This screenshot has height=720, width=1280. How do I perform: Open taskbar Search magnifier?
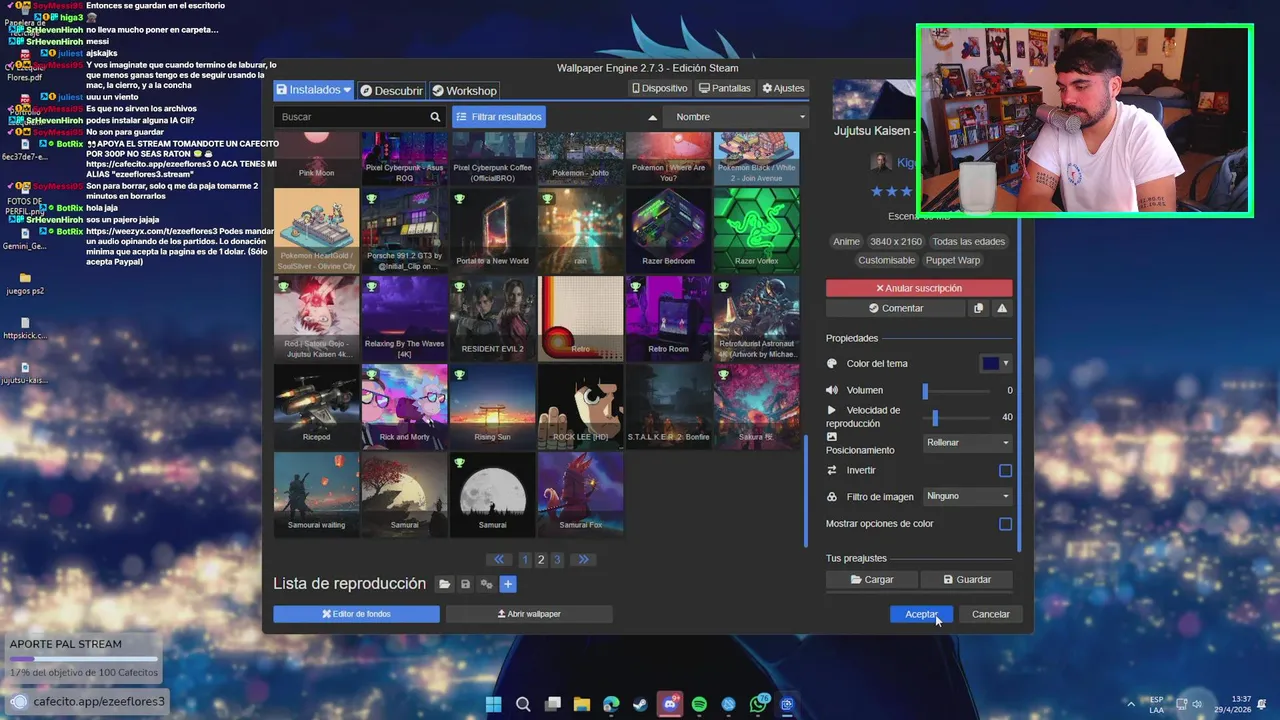point(523,704)
